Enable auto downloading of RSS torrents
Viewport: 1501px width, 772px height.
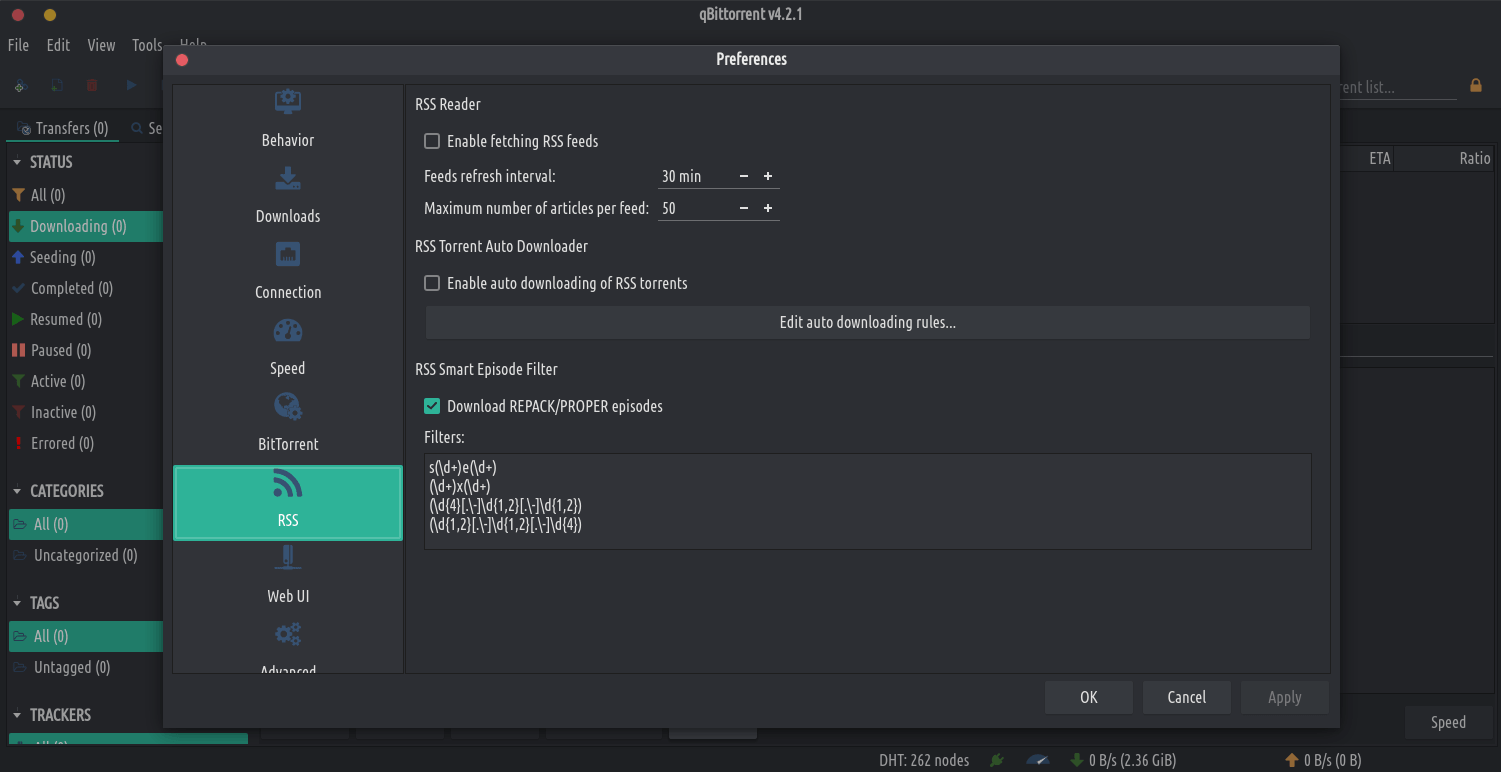432,283
